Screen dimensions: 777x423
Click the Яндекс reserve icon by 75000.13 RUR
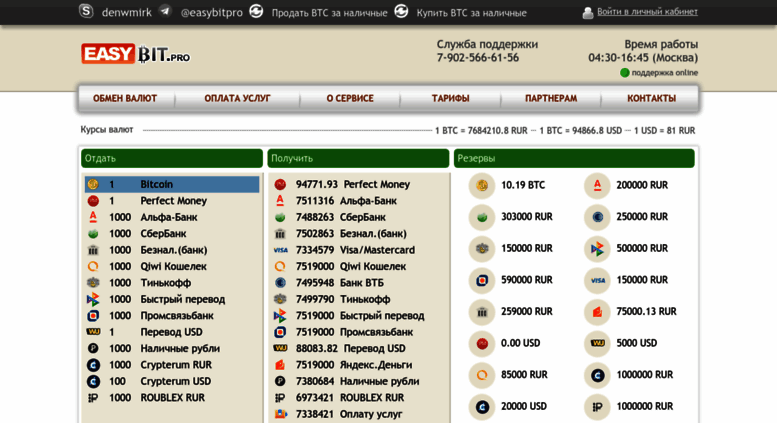(597, 312)
